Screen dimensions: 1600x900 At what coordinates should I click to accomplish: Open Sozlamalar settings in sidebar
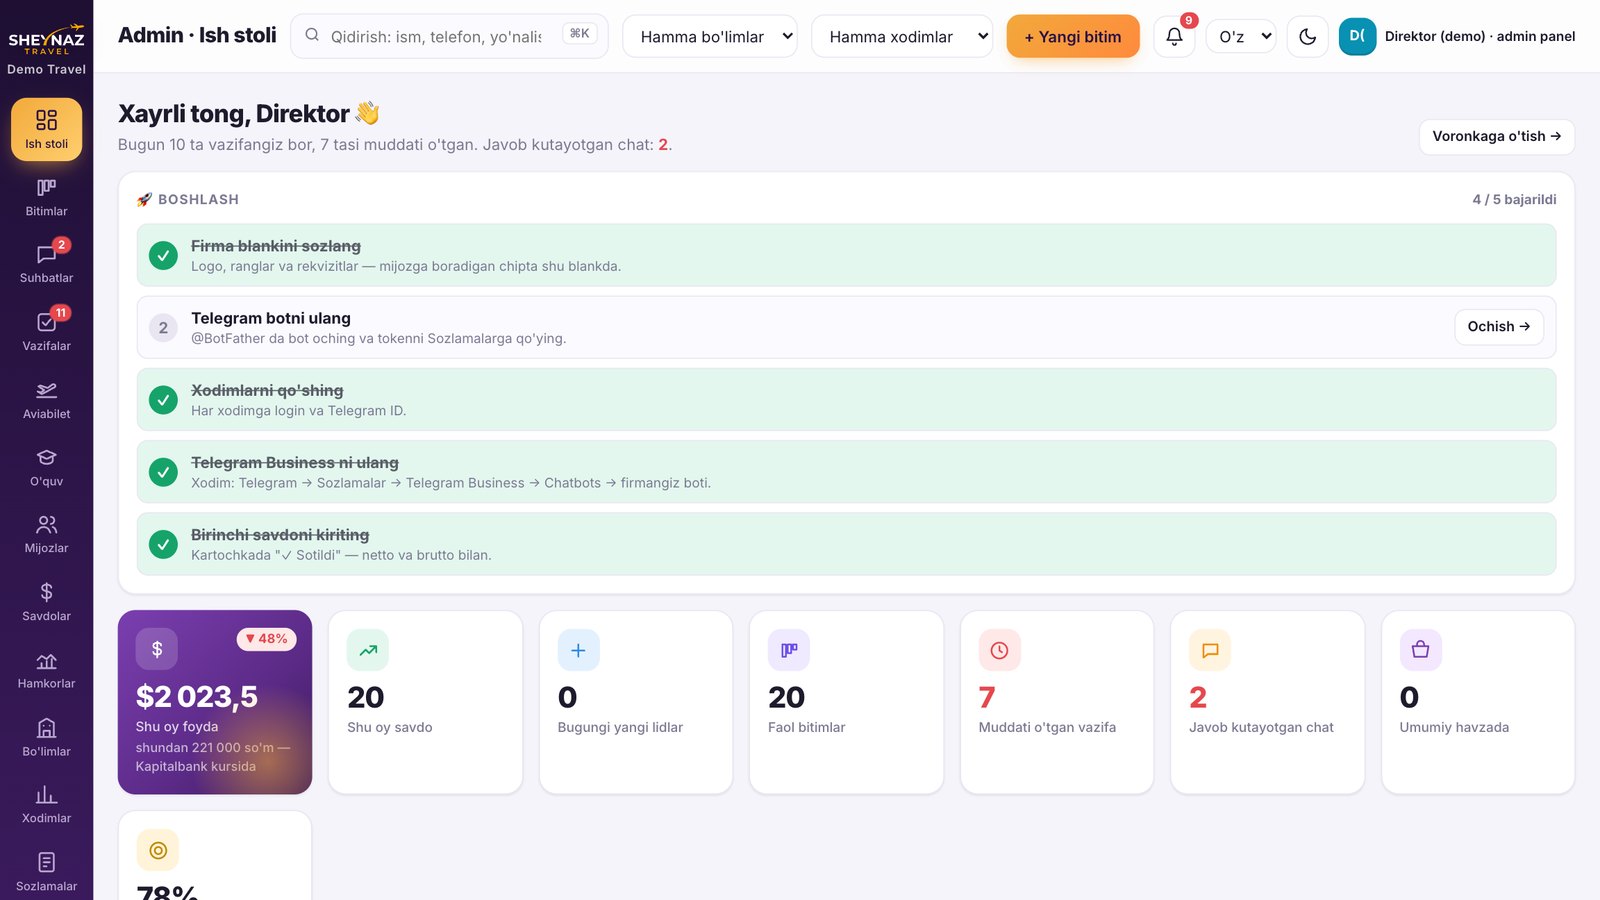[46, 872]
